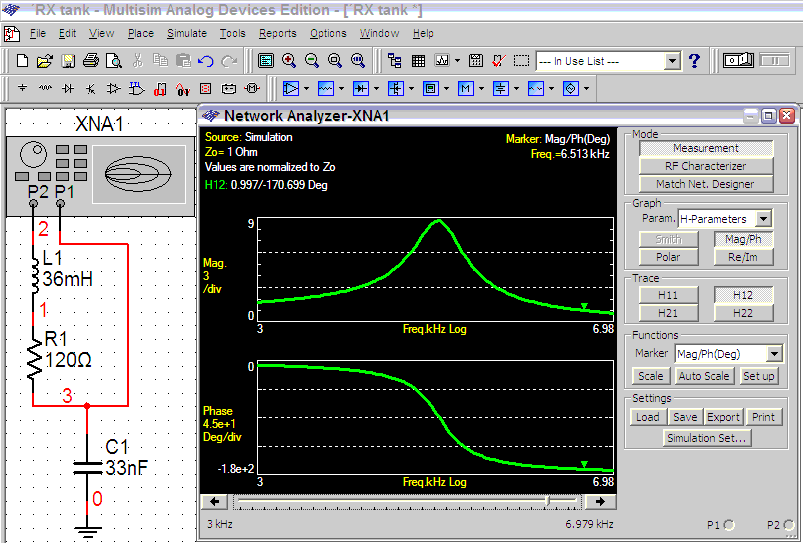803x543 pixels.
Task: Click the Zoom In magnifier icon
Action: 288,60
